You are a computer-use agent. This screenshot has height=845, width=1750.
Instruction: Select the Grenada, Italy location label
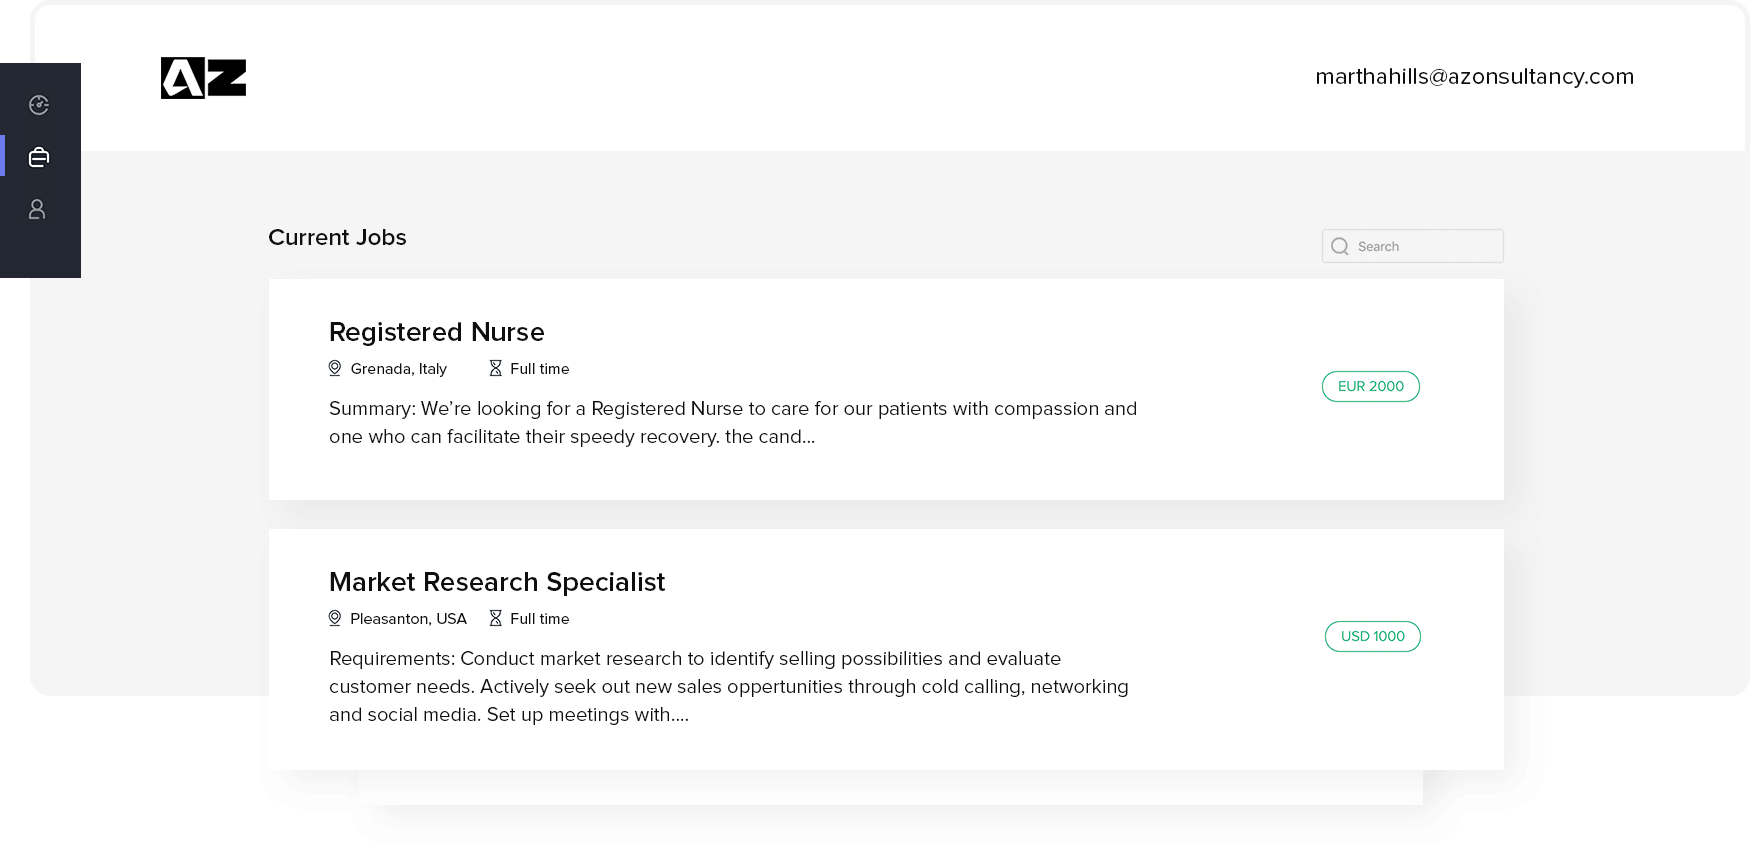tap(399, 368)
